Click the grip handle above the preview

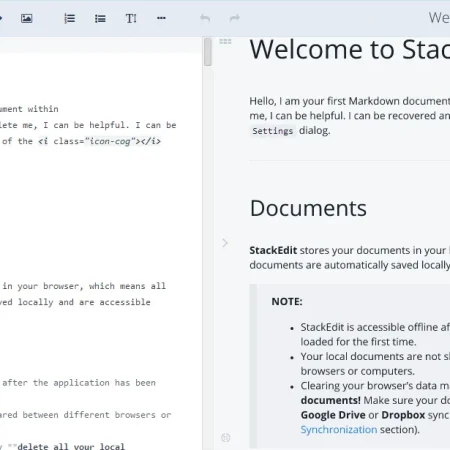pos(225,41)
